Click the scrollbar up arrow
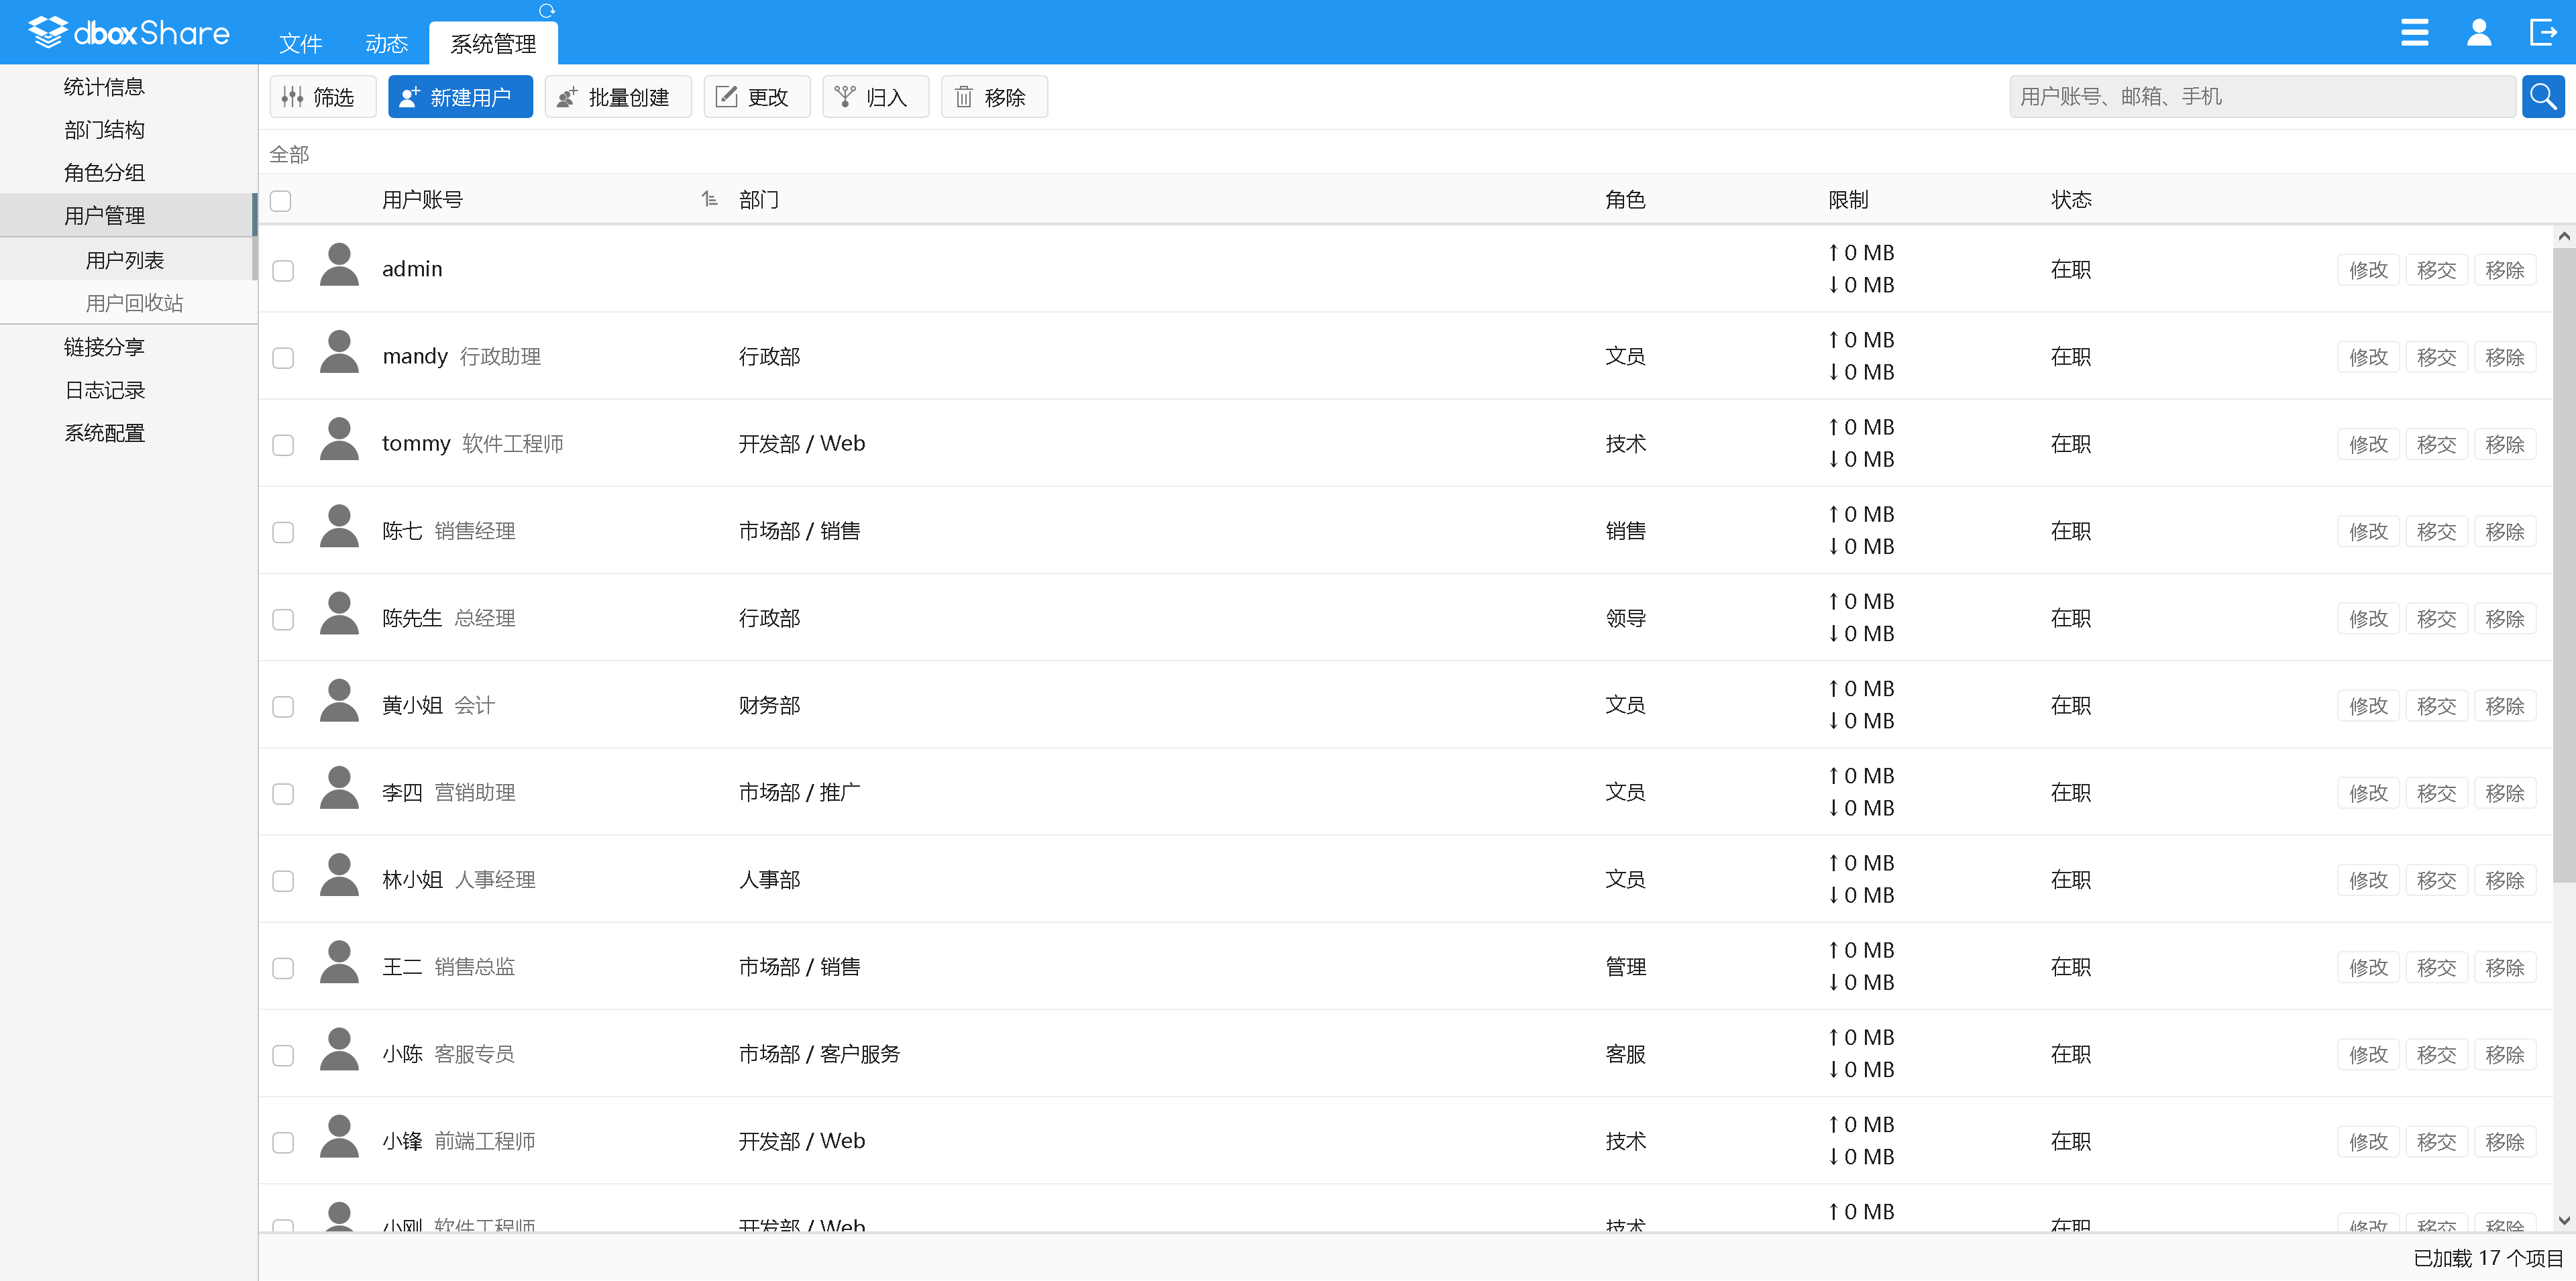The image size is (2576, 1281). click(2564, 236)
